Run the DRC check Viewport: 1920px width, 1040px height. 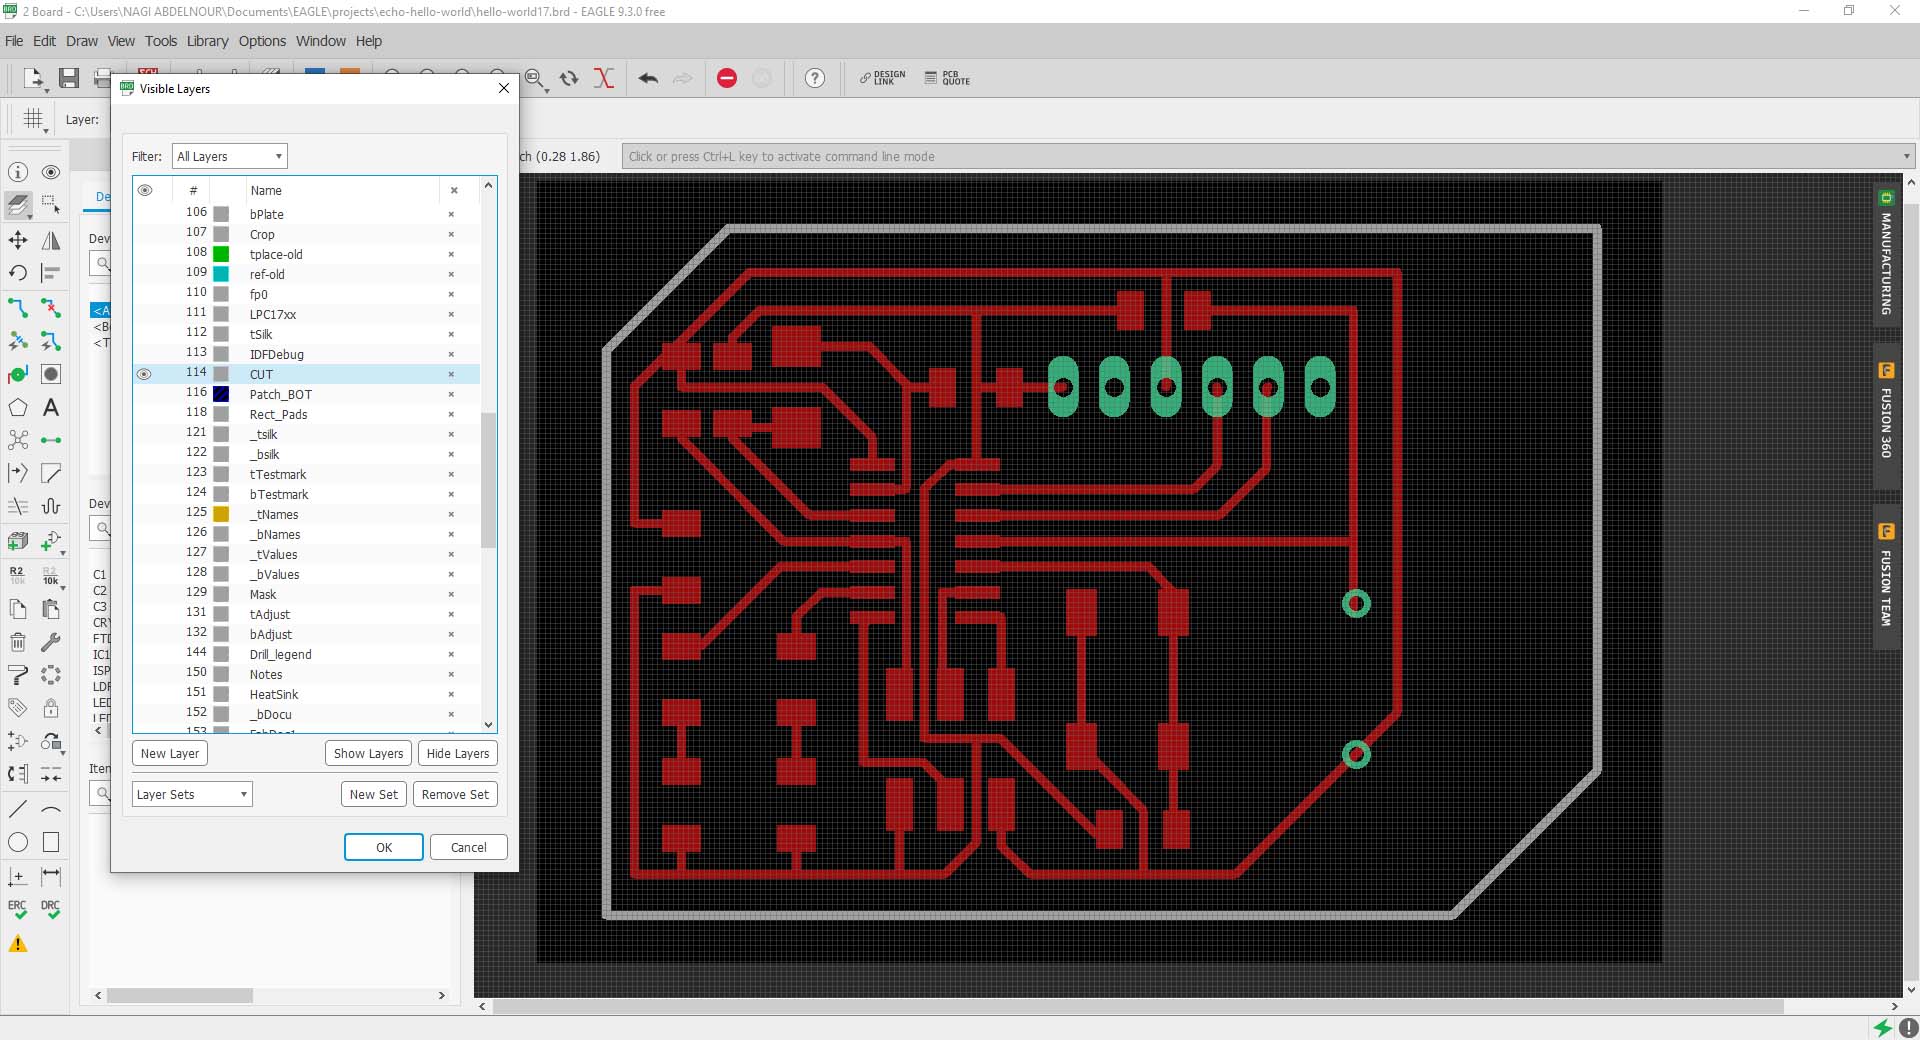click(51, 909)
